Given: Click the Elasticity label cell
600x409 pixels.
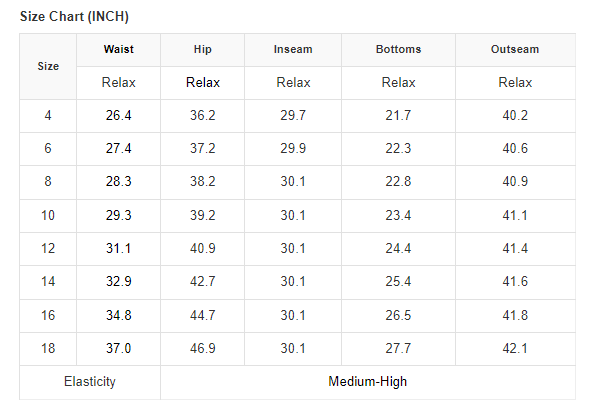Looking at the screenshot, I should 90,381.
